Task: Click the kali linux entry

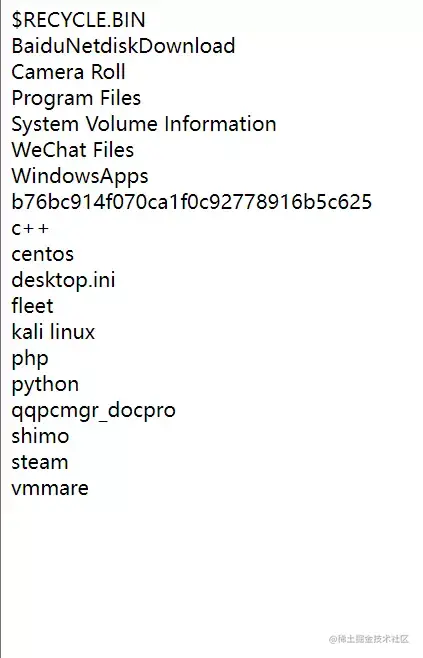Action: [53, 332]
